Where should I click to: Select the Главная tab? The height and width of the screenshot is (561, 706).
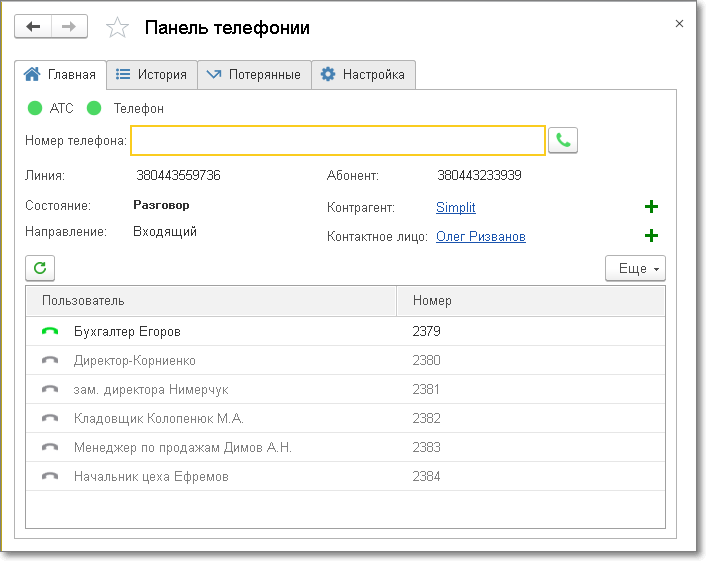coord(61,75)
